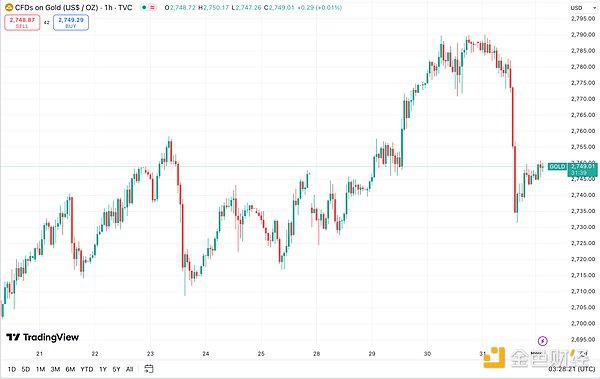Open symbol search from CFDs on Gold title
This screenshot has width=600, height=379.
coord(73,7)
